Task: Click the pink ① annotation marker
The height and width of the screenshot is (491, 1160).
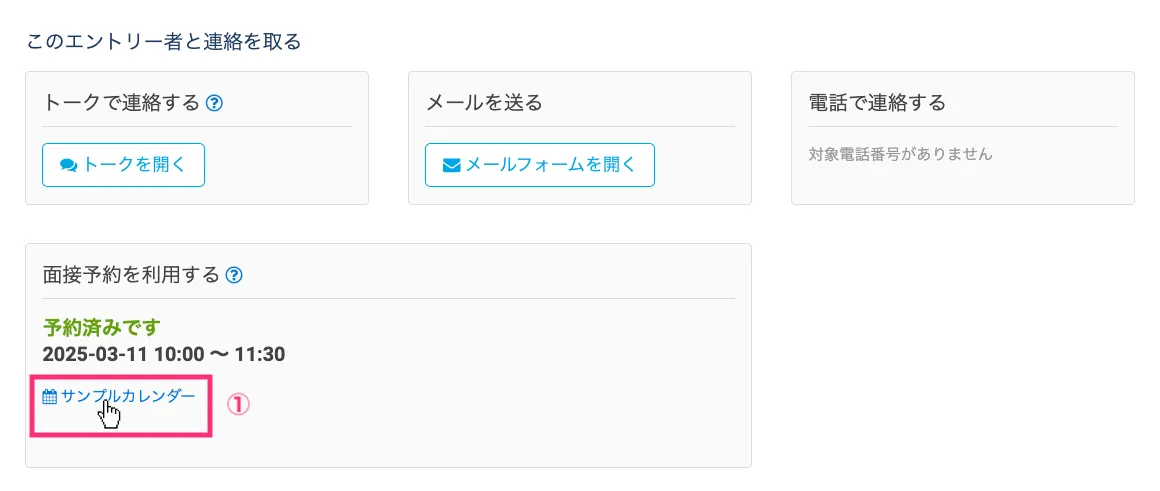Action: coord(237,404)
